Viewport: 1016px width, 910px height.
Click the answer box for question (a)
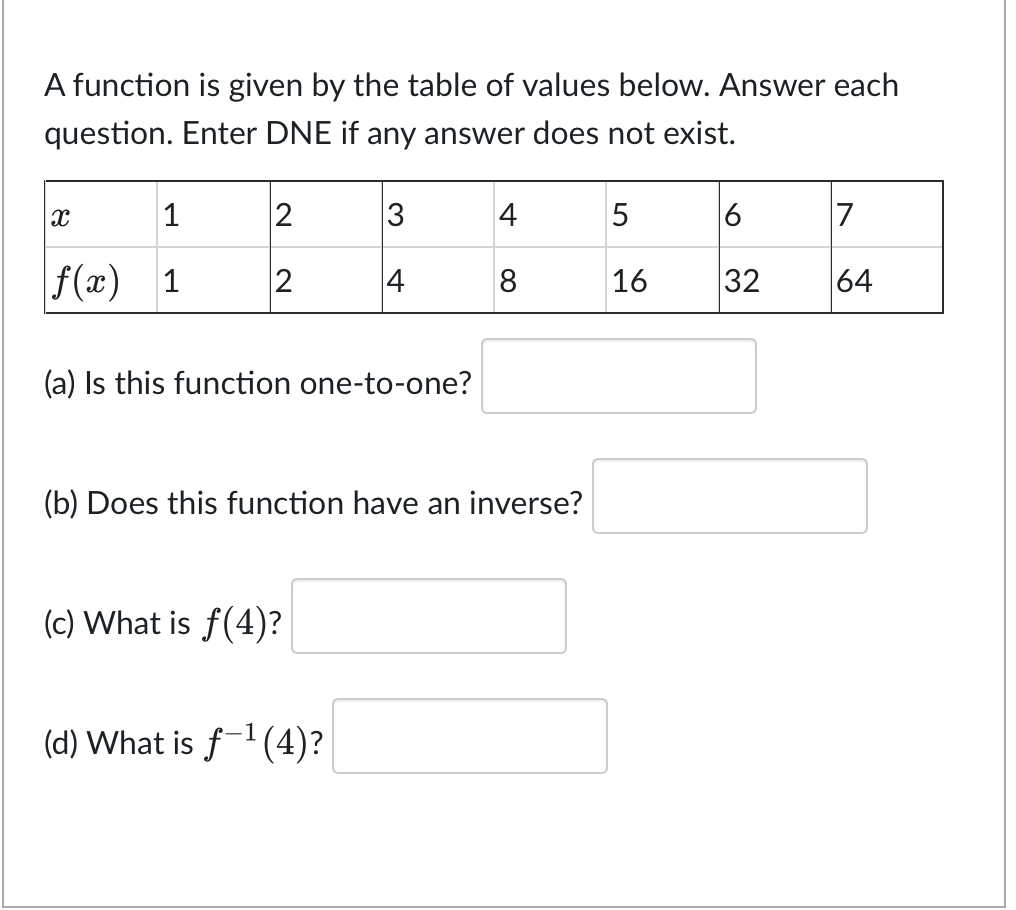tap(617, 377)
